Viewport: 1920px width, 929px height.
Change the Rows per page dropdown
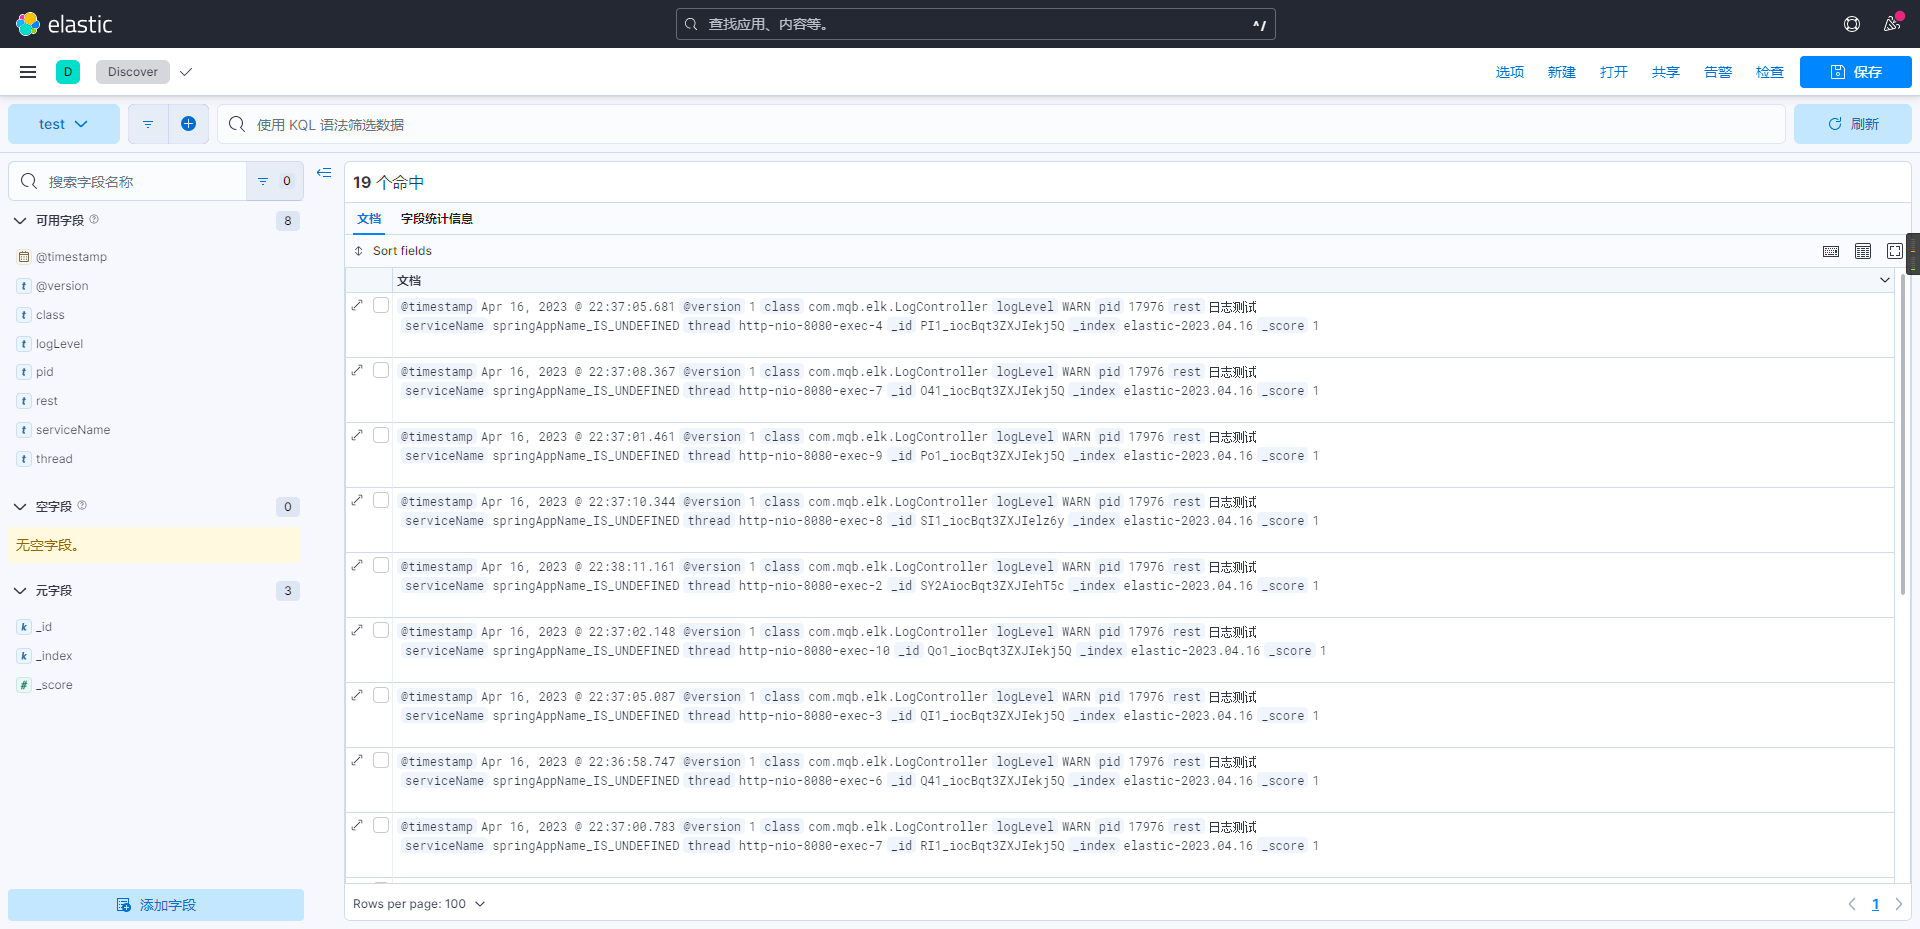coord(419,904)
